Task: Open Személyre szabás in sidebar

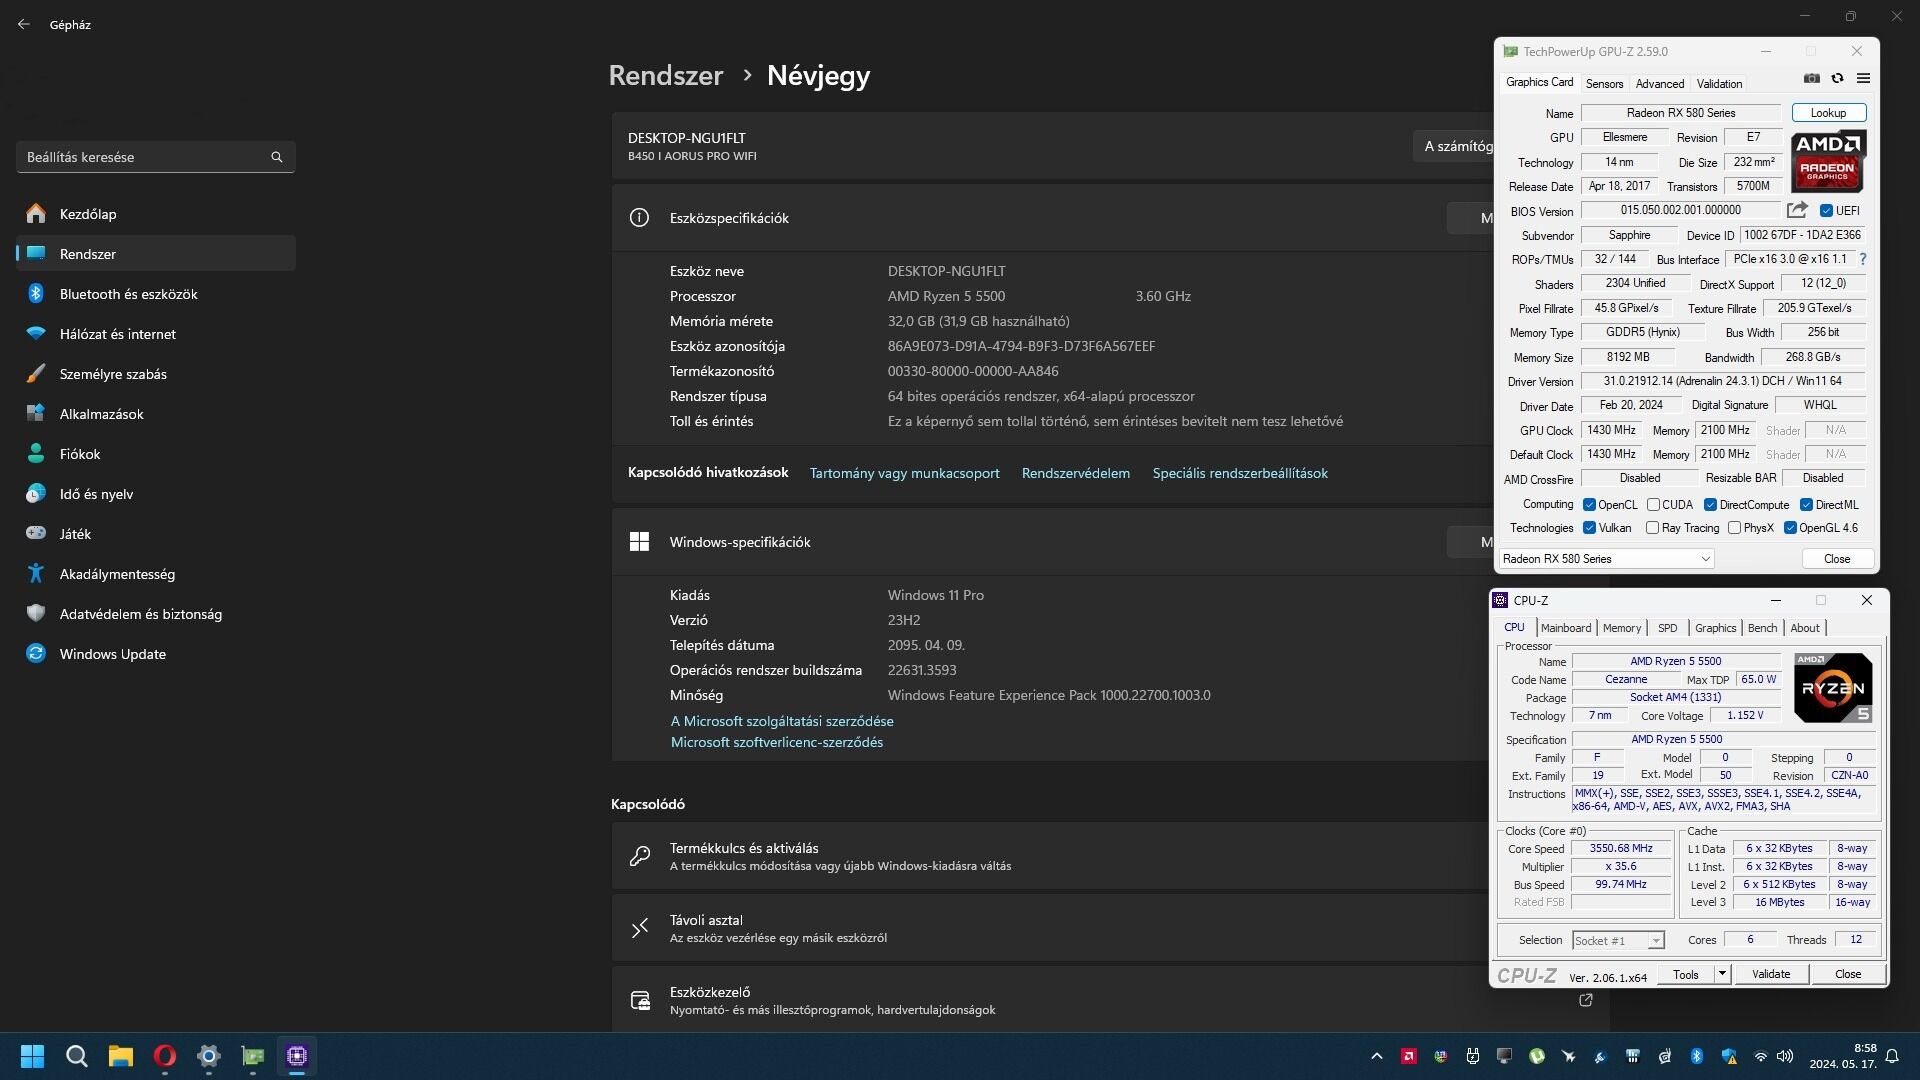Action: point(155,374)
